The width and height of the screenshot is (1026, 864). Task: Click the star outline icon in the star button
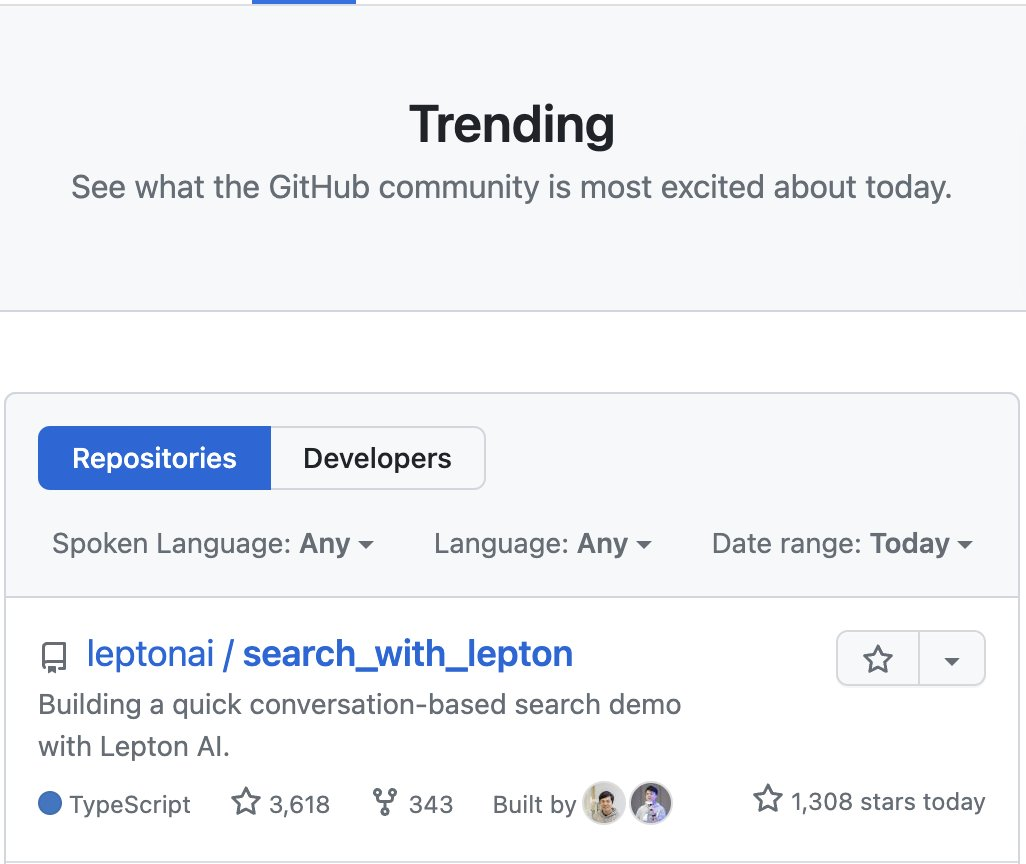click(x=877, y=658)
